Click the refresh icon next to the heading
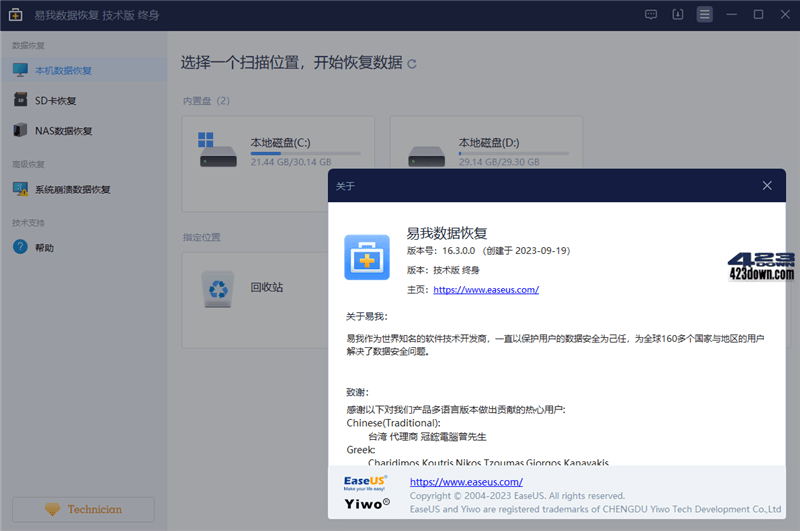Screen dimensions: 800x531 point(412,64)
